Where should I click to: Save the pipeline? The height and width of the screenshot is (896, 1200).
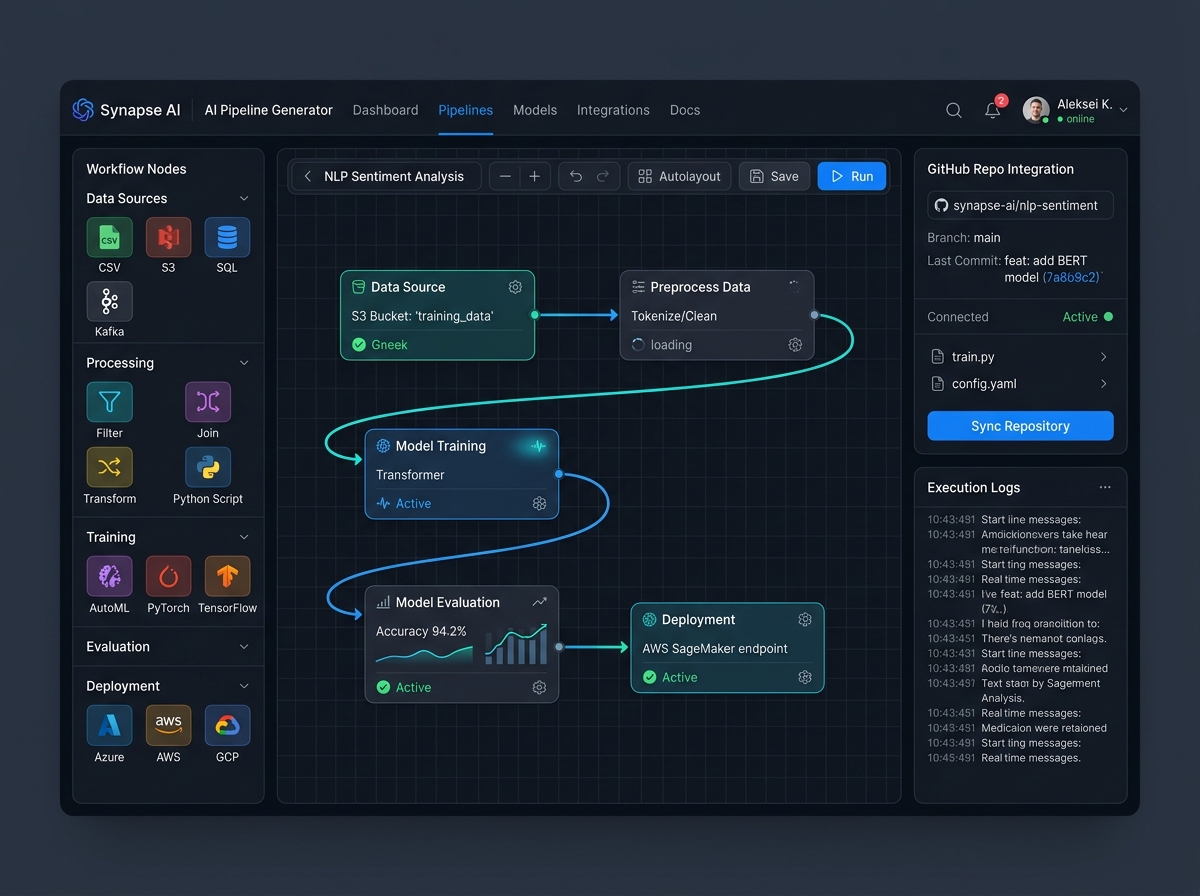click(x=774, y=176)
